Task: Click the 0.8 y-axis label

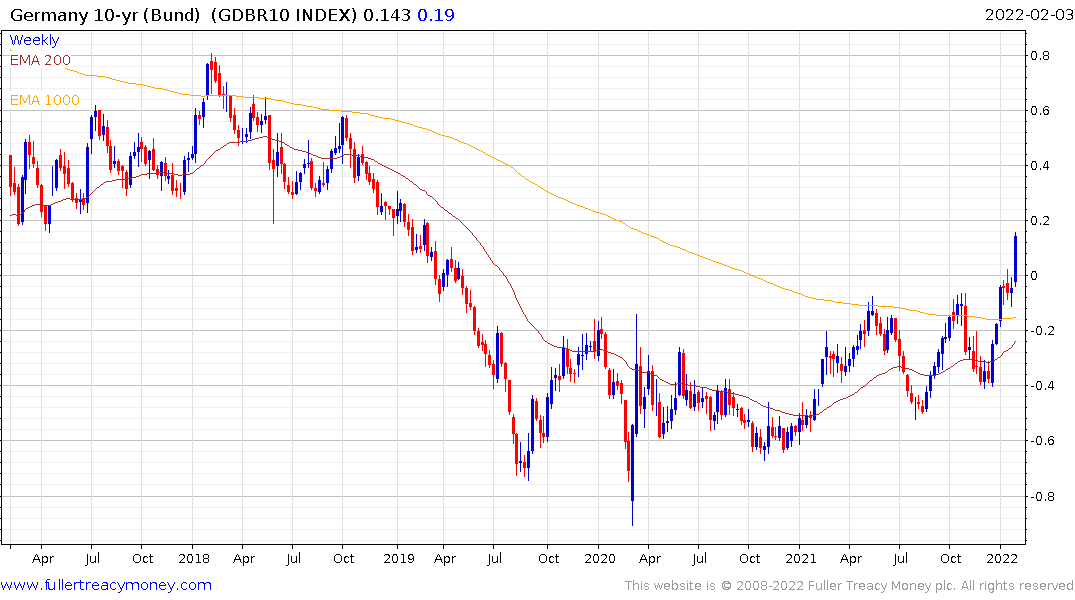Action: click(x=1040, y=56)
